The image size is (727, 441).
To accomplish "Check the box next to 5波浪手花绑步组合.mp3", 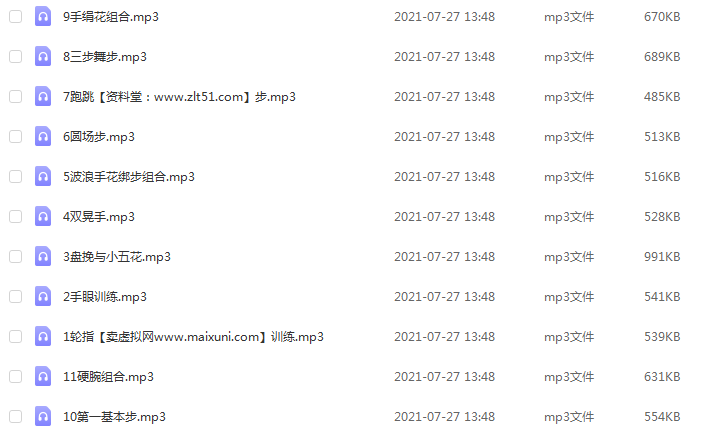I will (16, 177).
